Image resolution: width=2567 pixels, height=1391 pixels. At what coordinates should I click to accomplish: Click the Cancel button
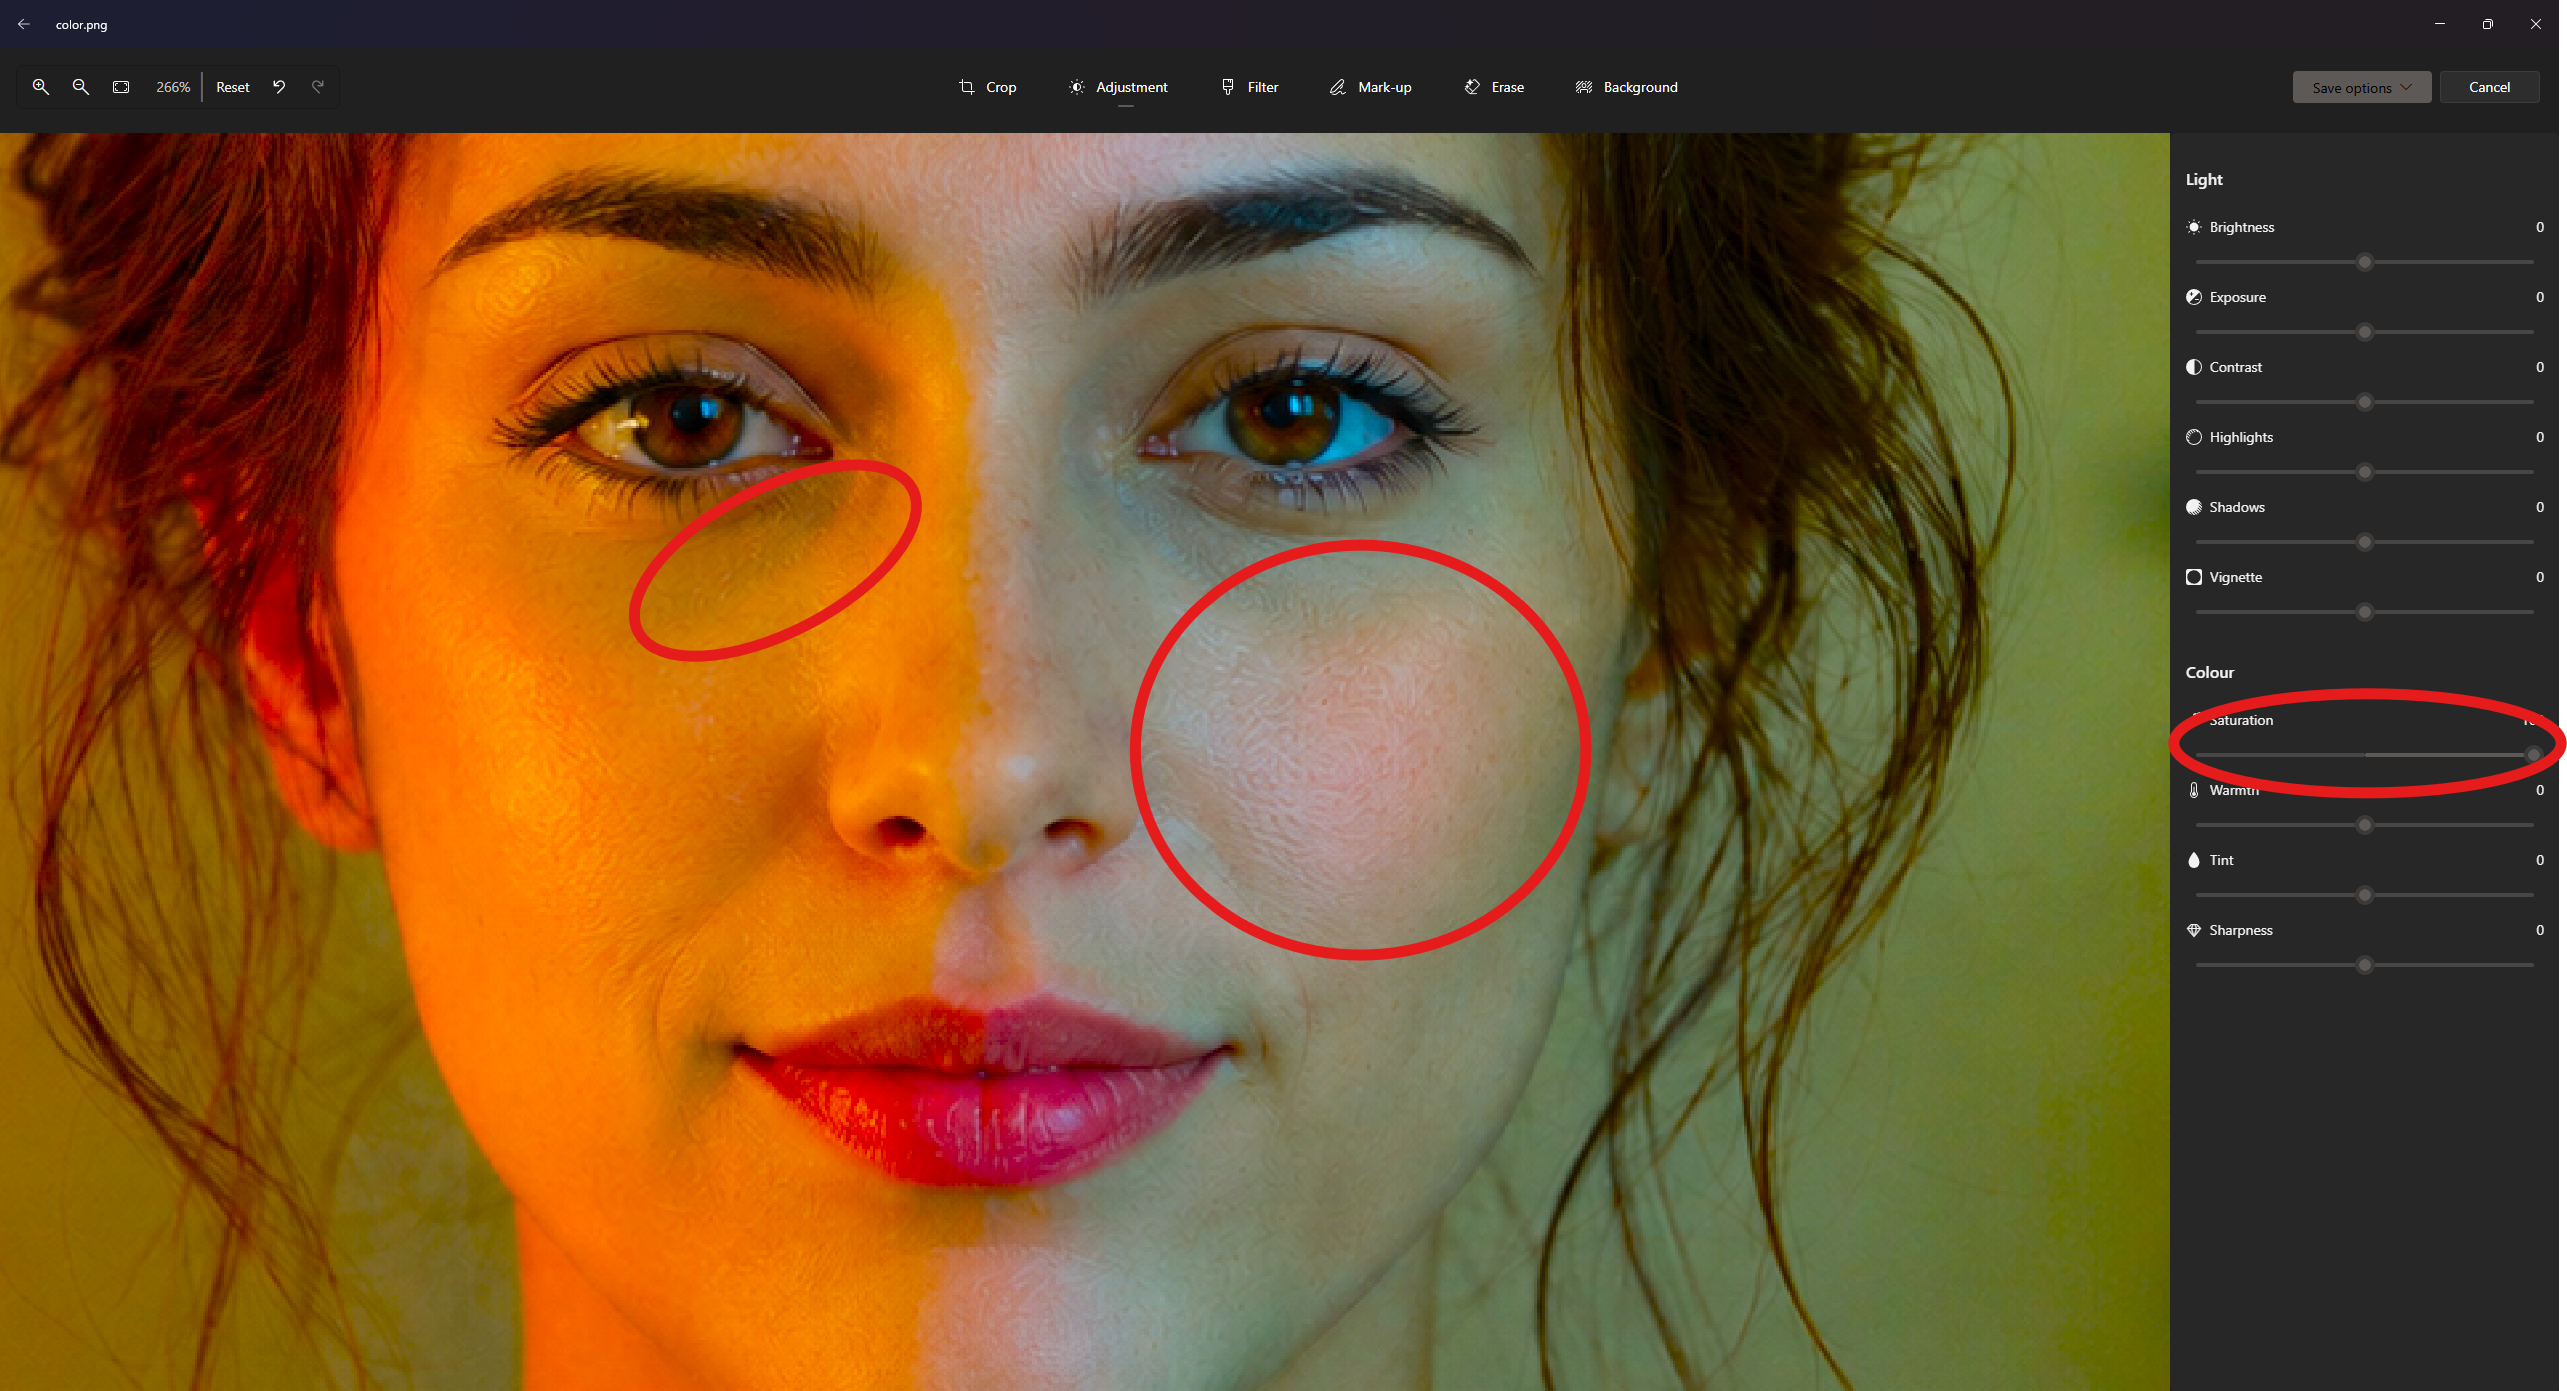click(2489, 87)
